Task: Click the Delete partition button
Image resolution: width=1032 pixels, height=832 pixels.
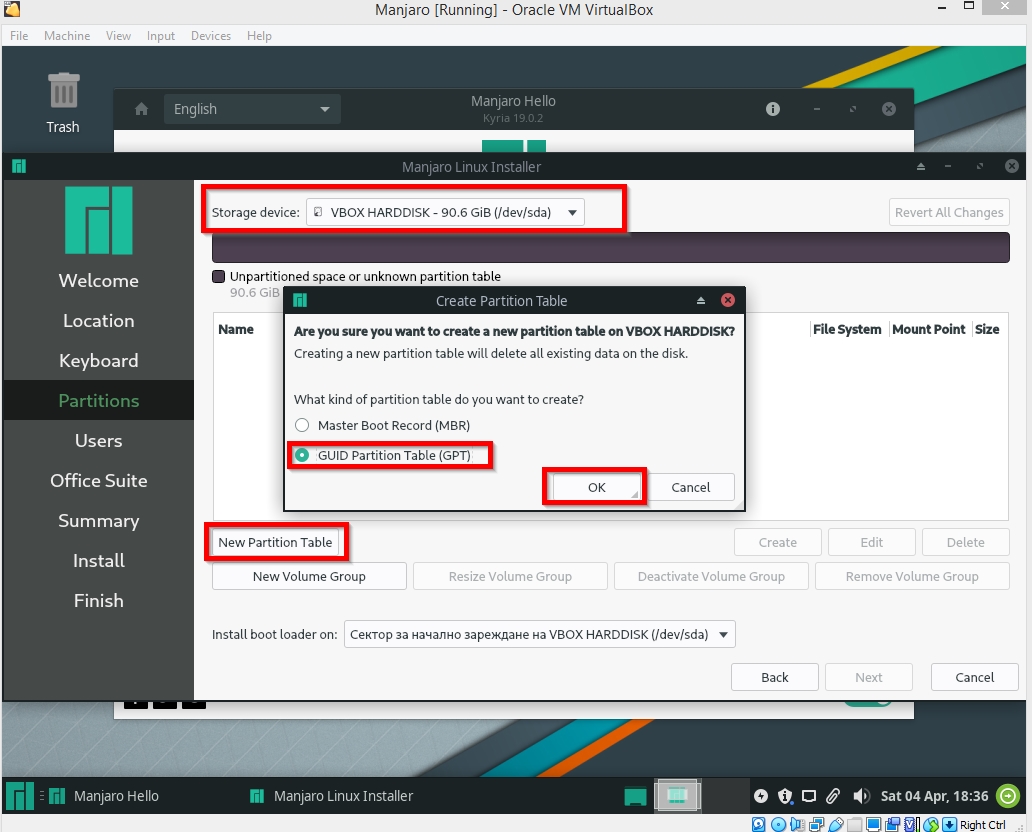Action: (966, 542)
